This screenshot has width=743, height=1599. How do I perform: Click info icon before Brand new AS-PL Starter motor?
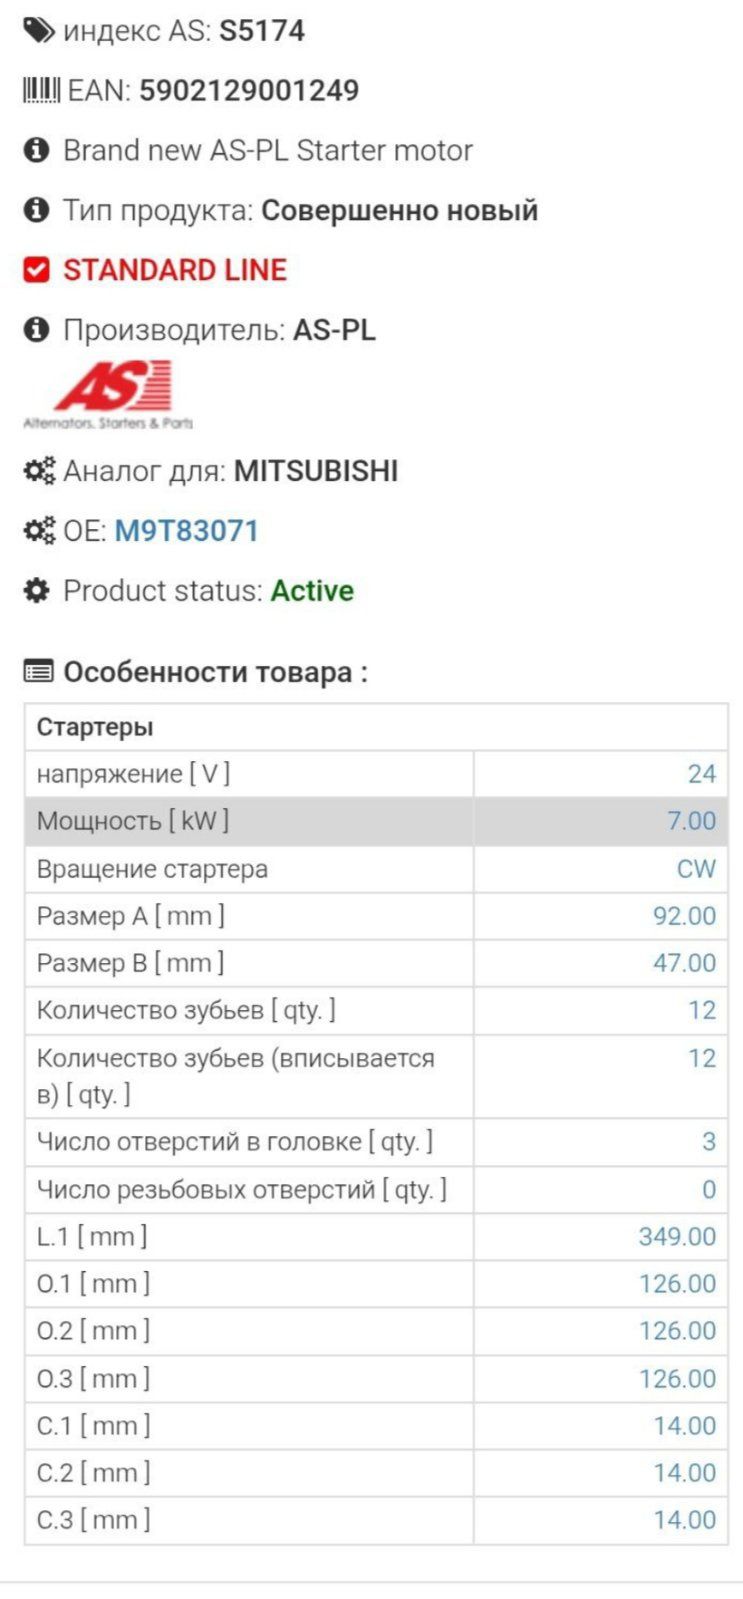37,151
